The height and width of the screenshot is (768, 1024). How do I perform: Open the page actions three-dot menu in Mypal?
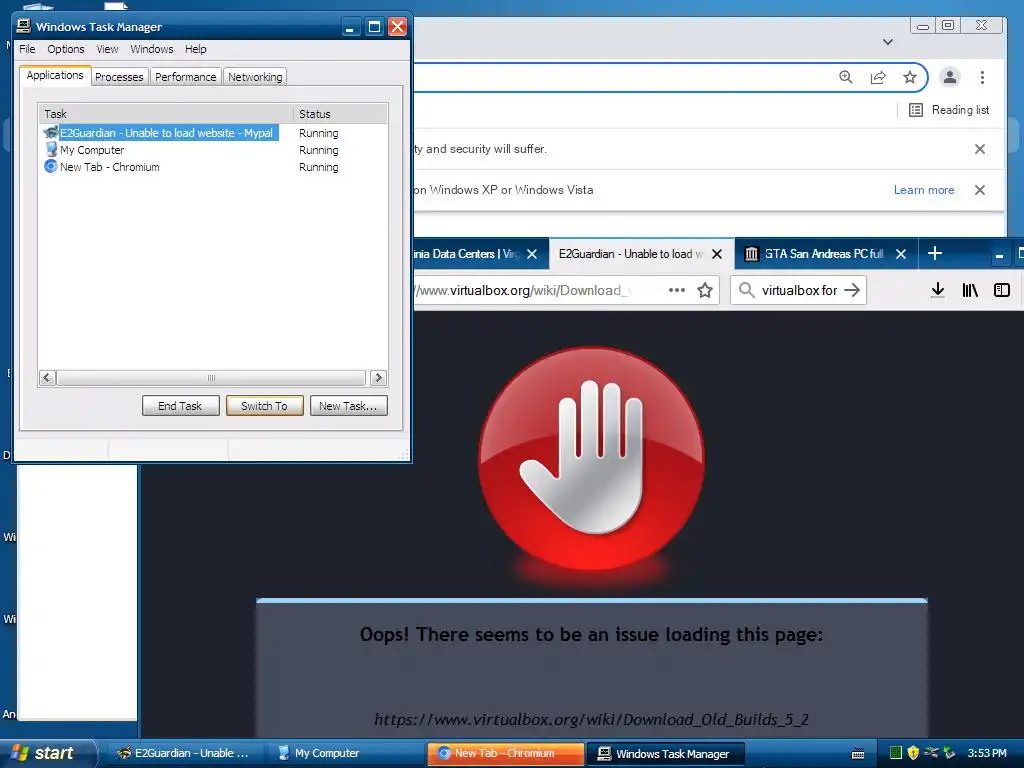click(677, 290)
